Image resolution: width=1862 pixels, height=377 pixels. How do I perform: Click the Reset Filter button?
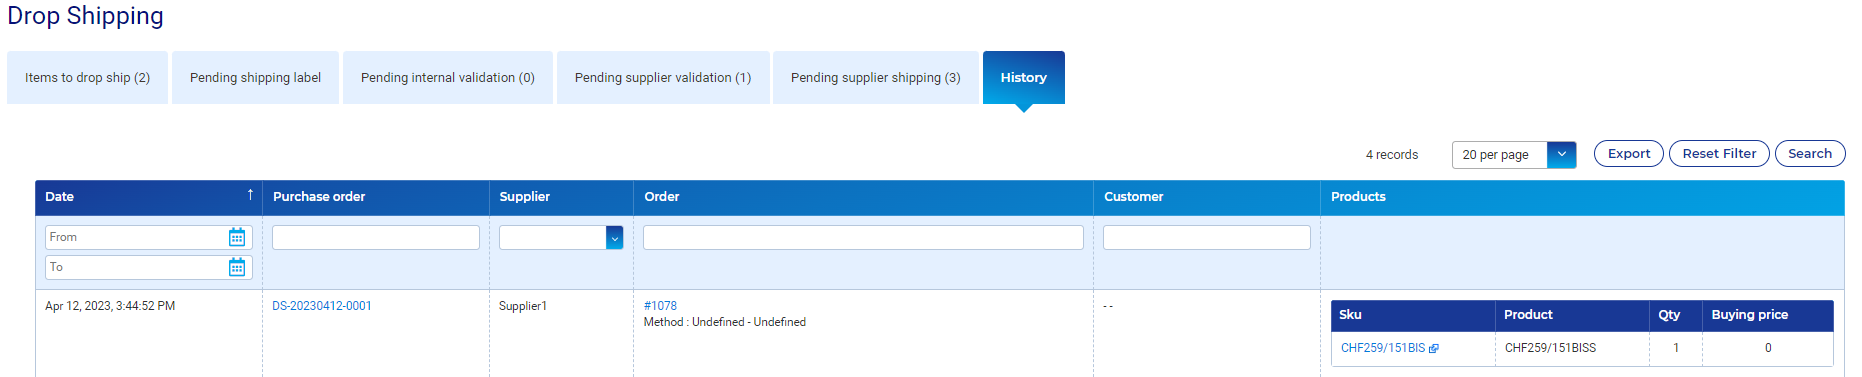[x=1719, y=153]
